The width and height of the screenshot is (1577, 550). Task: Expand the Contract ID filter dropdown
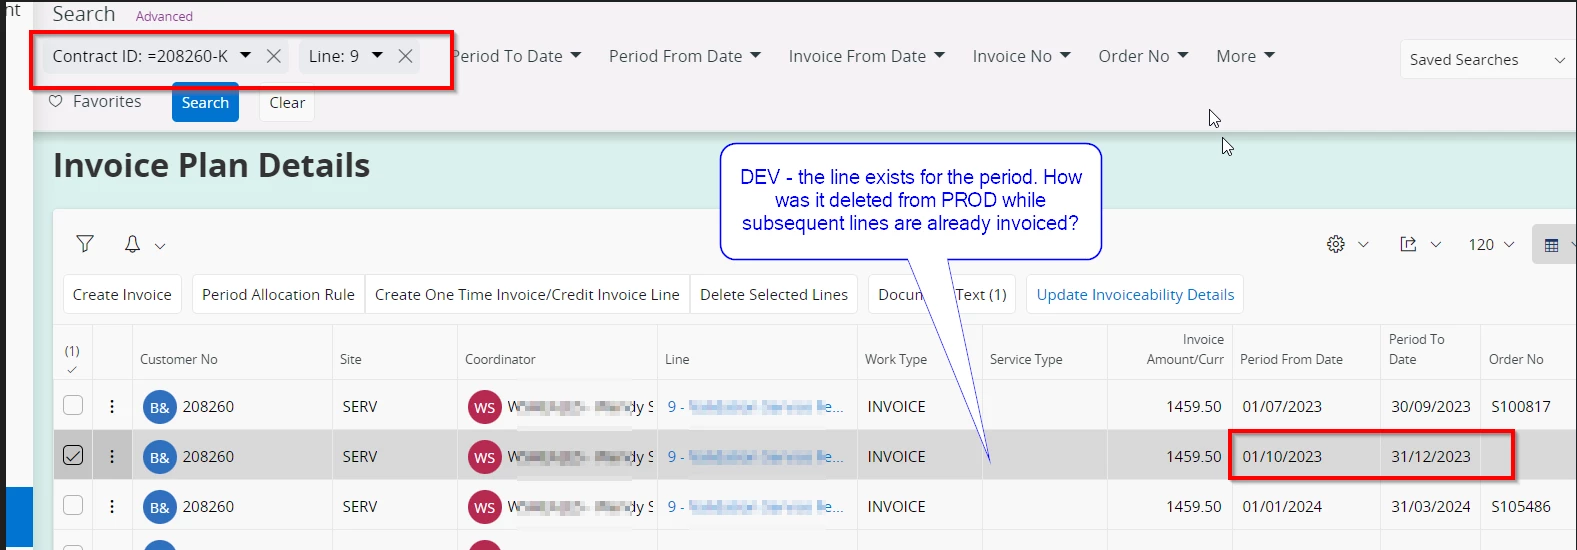[x=245, y=56]
